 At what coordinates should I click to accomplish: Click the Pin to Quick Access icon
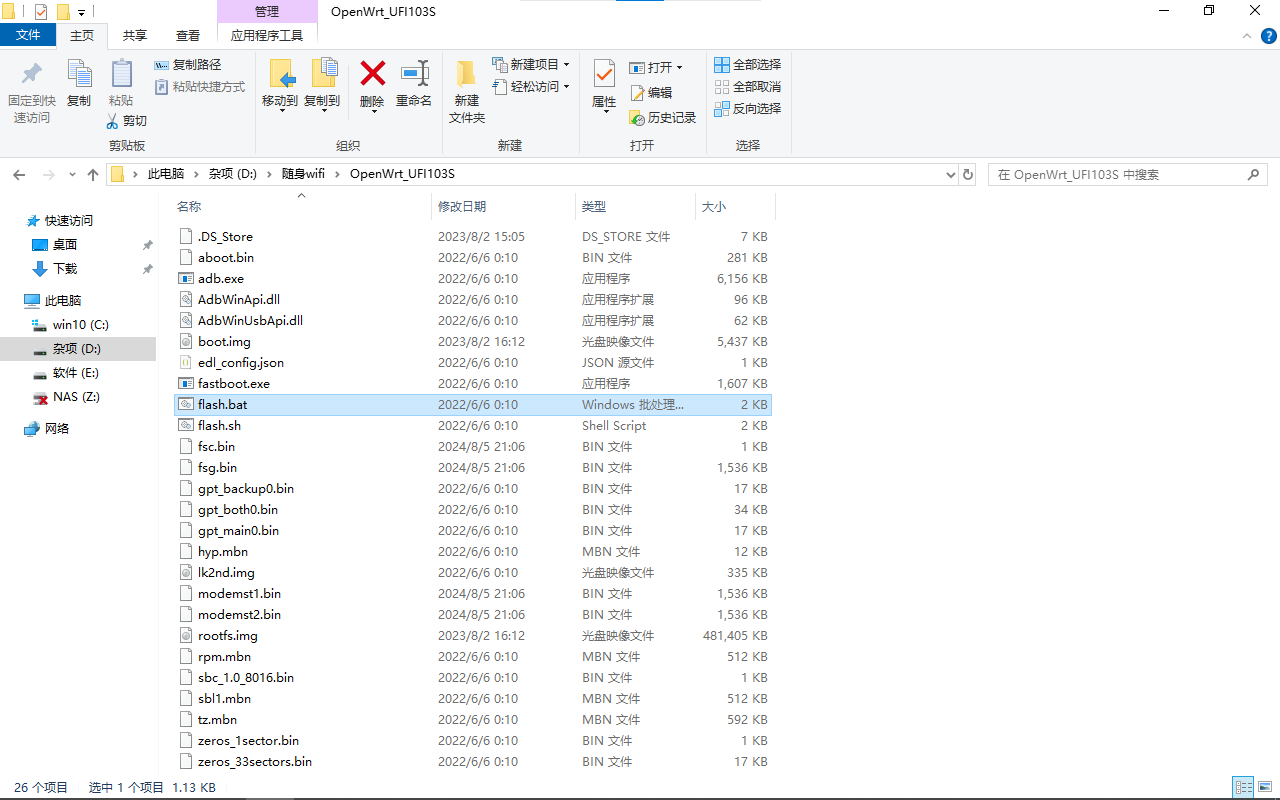click(31, 75)
